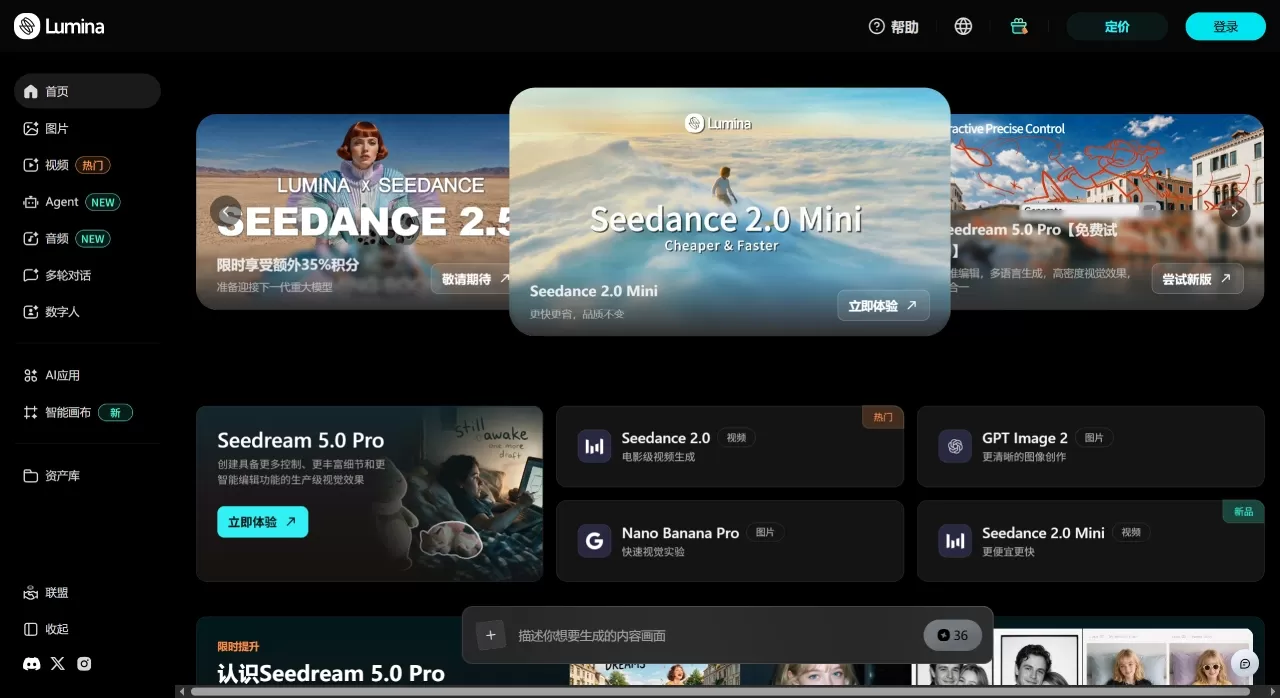Image resolution: width=1280 pixels, height=698 pixels.
Task: Open the Instagram icon link
Action: [x=84, y=664]
